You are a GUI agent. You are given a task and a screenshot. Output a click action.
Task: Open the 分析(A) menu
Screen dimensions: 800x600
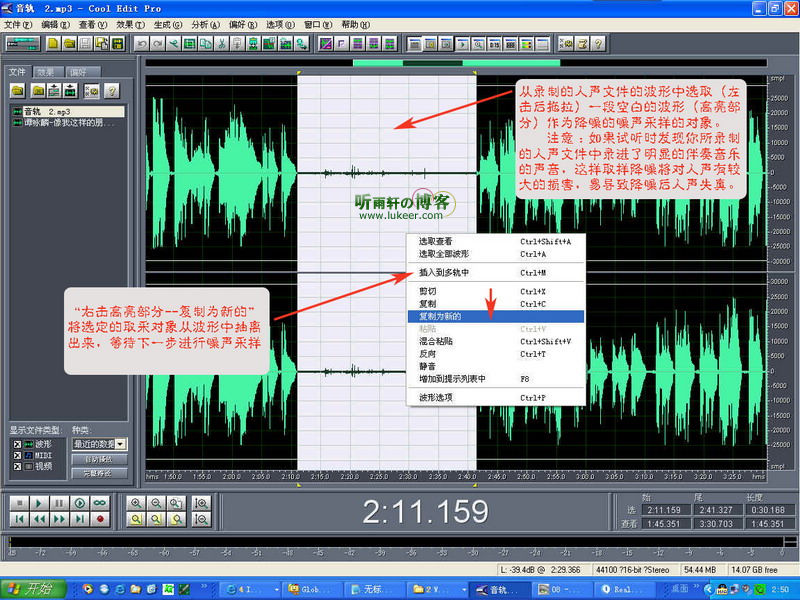(205, 24)
